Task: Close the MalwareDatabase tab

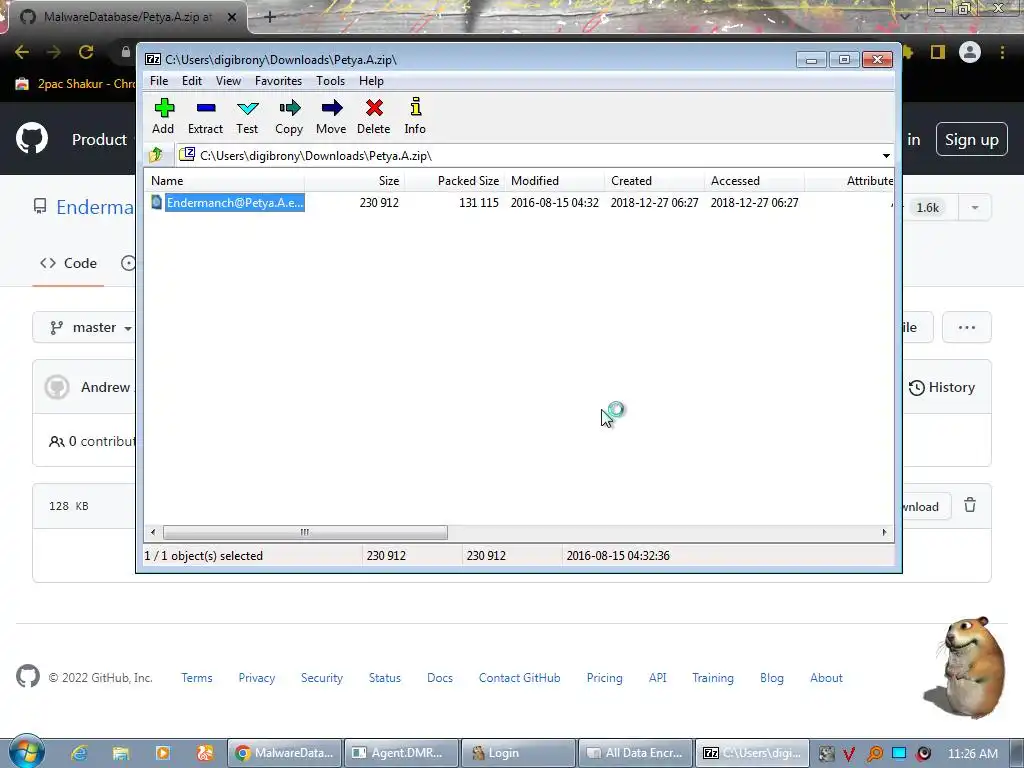Action: [232, 17]
